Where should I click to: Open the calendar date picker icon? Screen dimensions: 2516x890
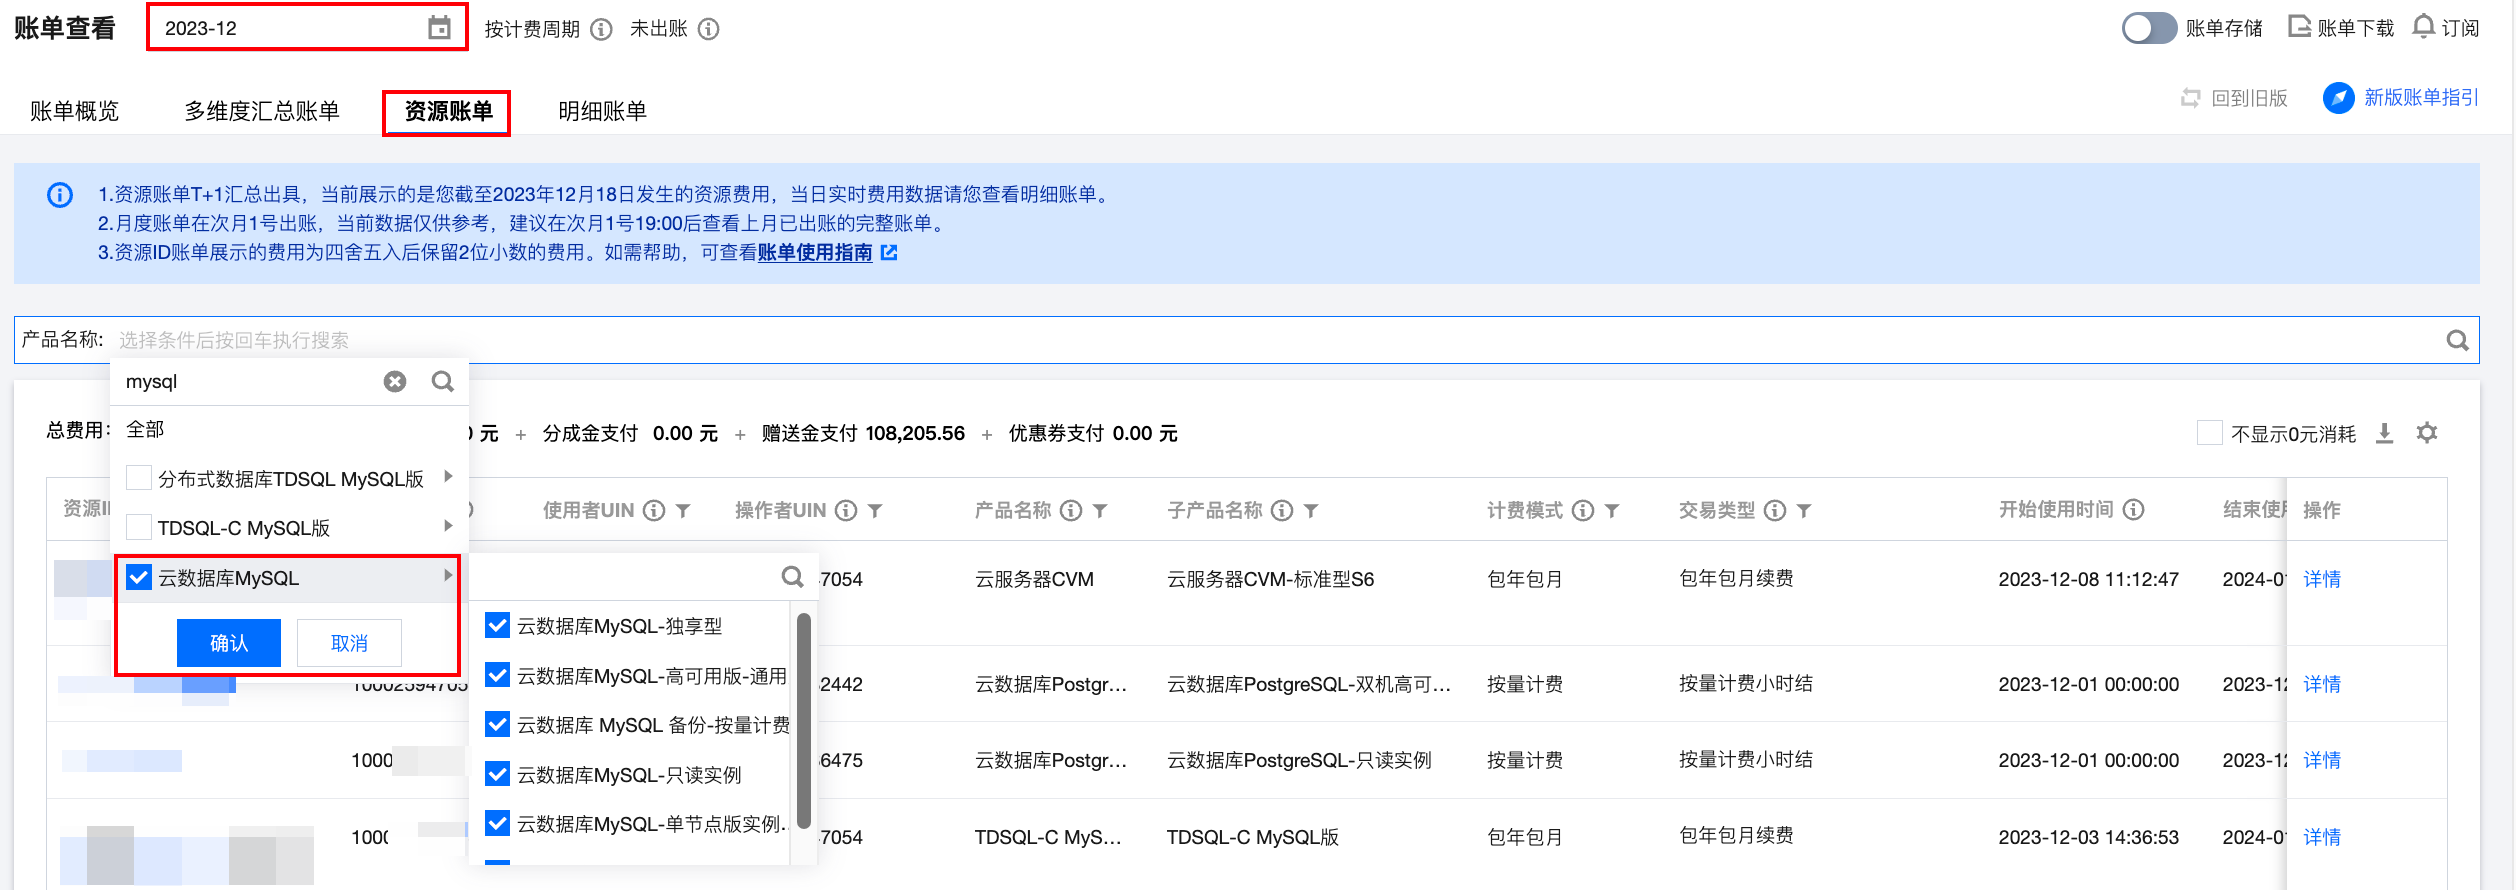click(x=439, y=28)
